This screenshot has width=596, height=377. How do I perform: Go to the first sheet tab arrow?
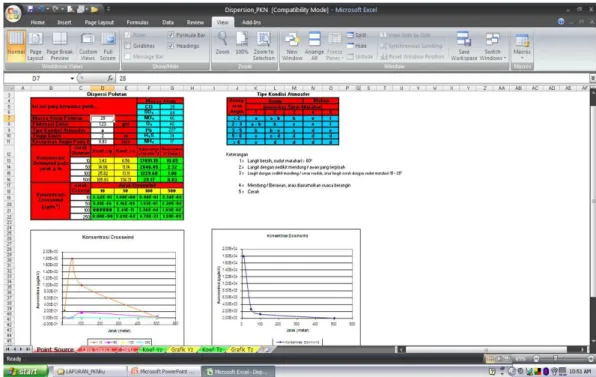tap(7, 349)
